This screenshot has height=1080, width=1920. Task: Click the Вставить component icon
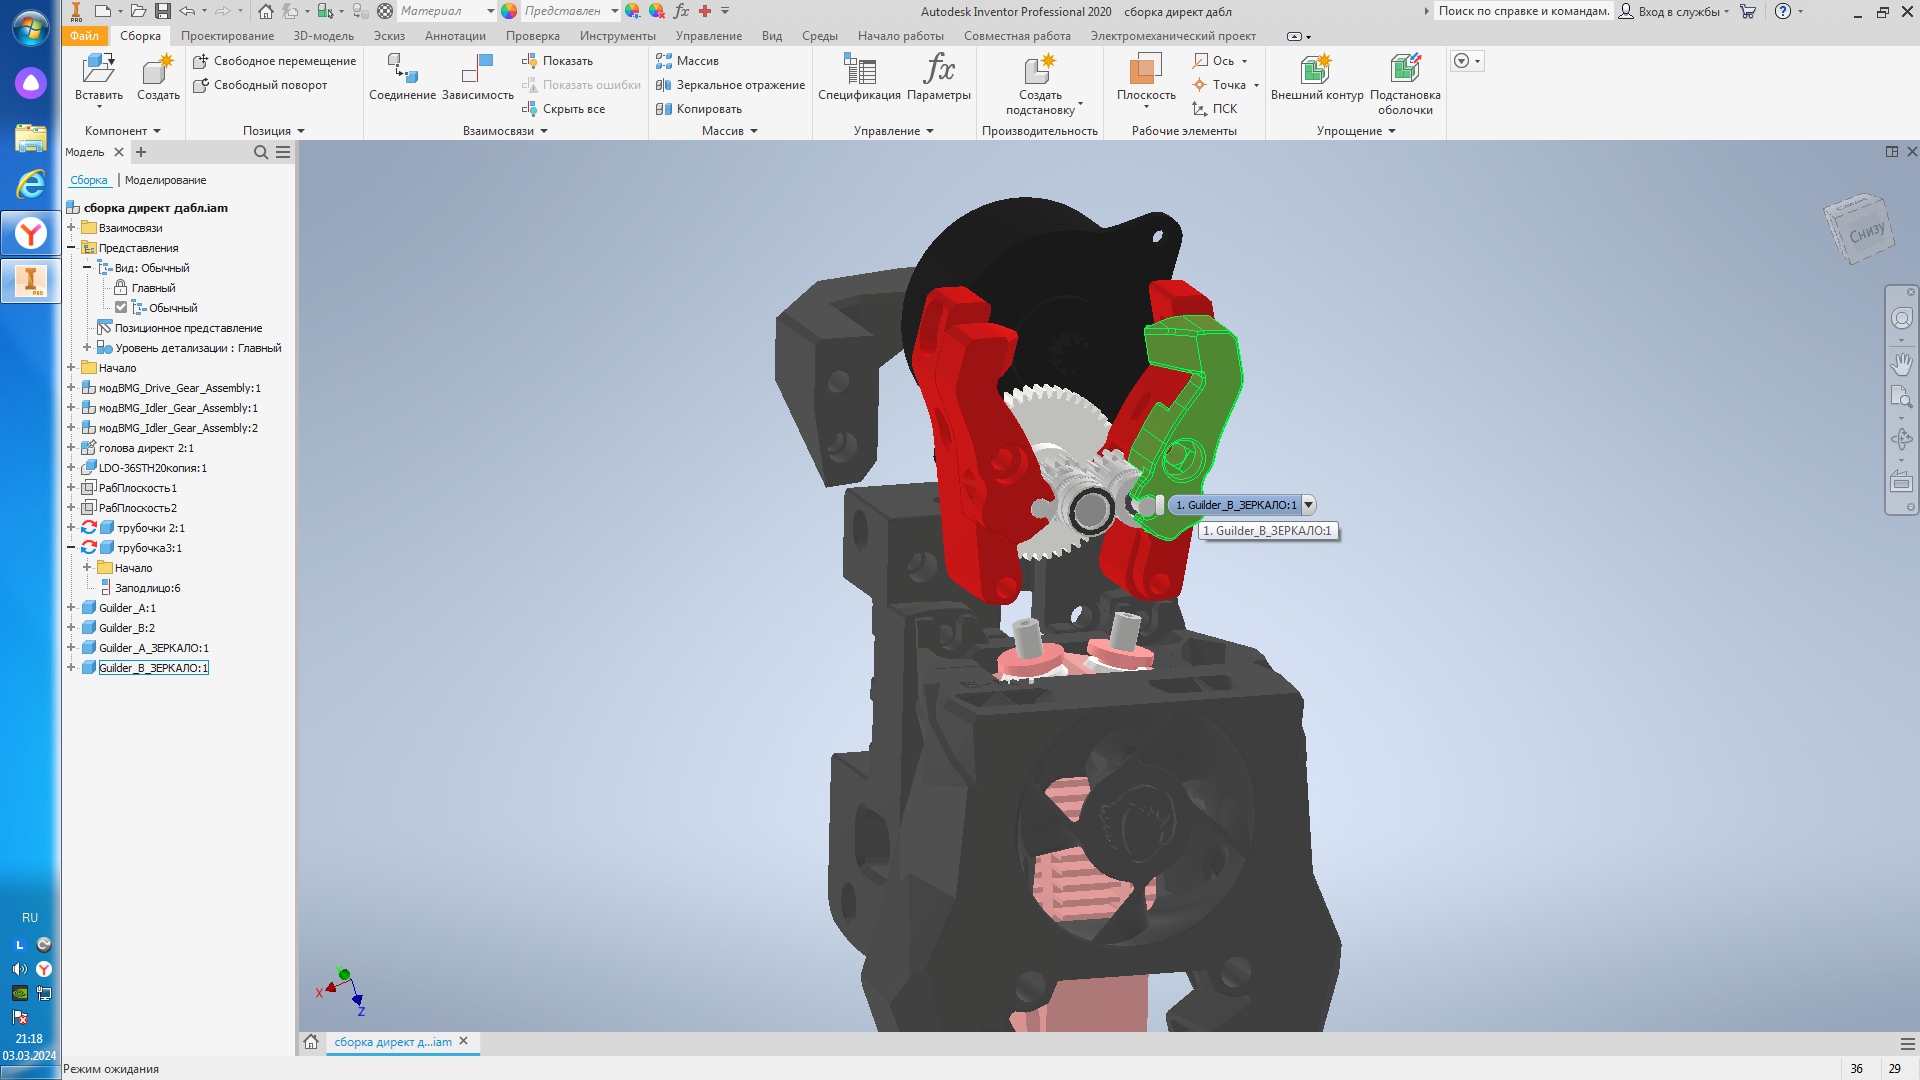coord(98,71)
